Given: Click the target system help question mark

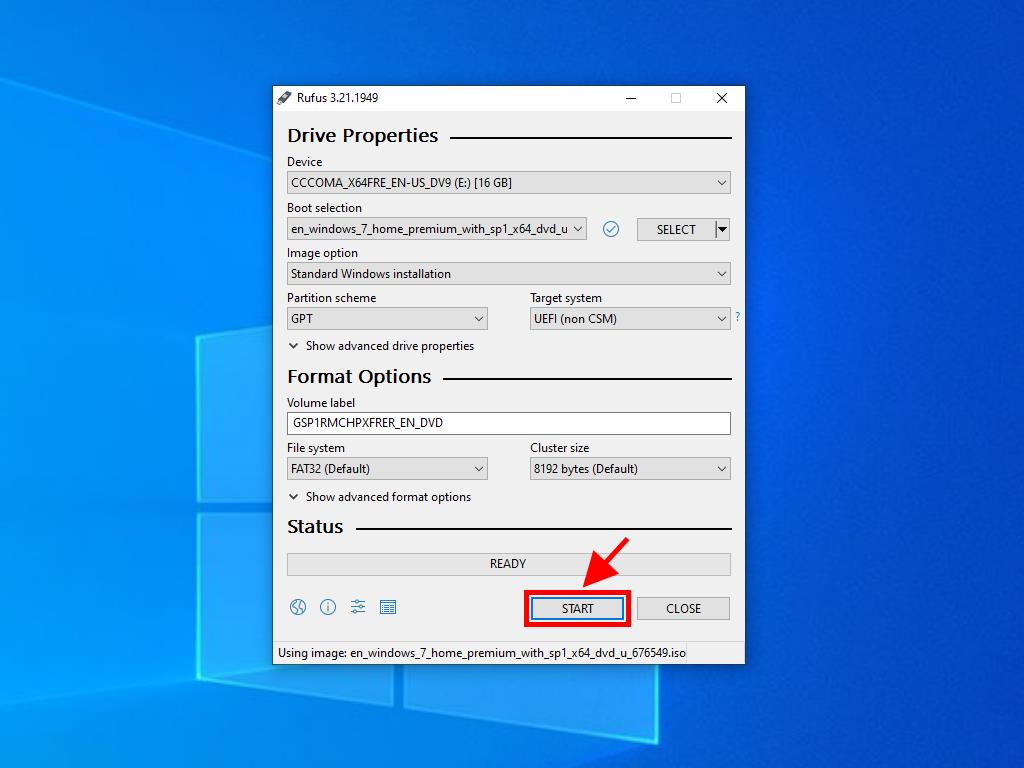Looking at the screenshot, I should tap(738, 317).
